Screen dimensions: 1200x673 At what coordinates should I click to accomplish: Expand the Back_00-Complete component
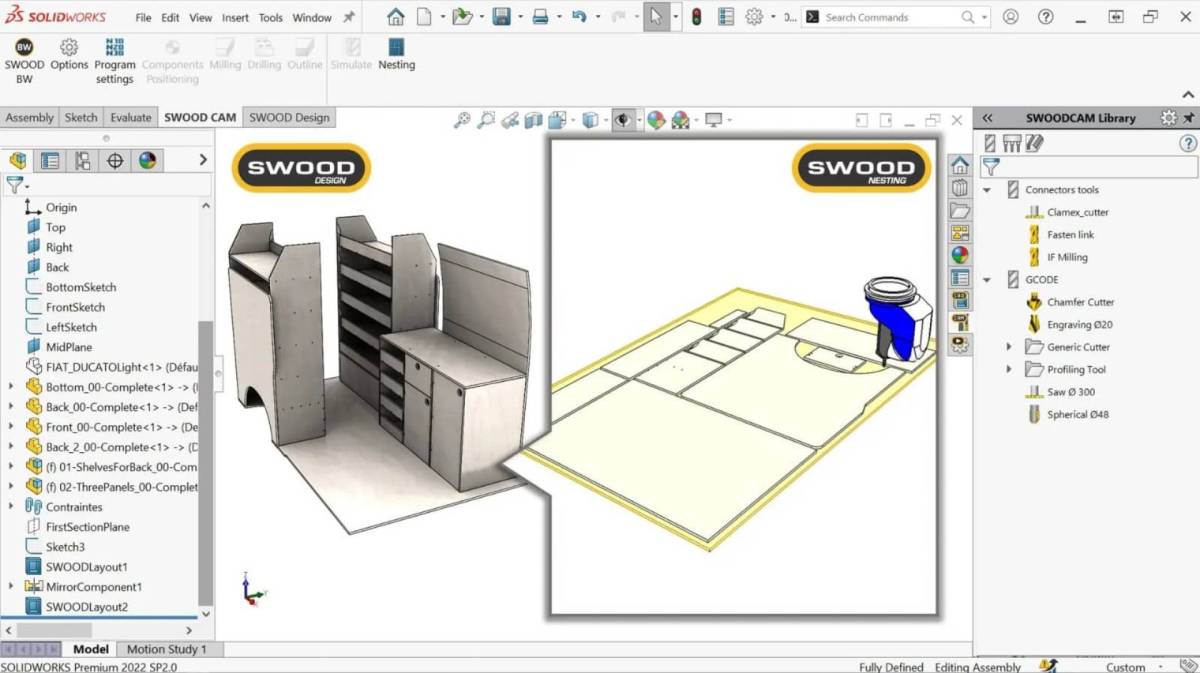(x=11, y=407)
